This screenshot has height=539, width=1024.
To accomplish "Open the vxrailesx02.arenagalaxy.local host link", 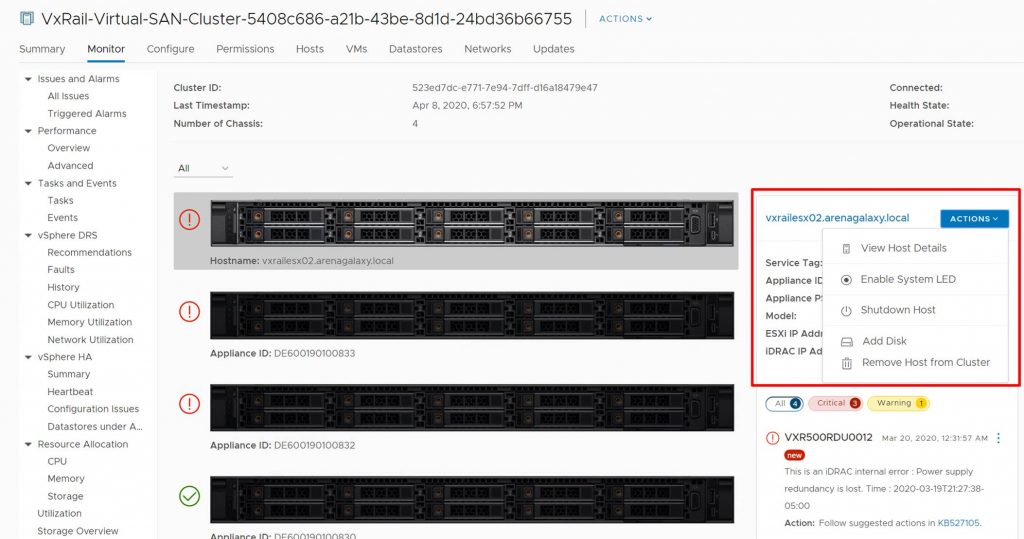I will pyautogui.click(x=837, y=218).
